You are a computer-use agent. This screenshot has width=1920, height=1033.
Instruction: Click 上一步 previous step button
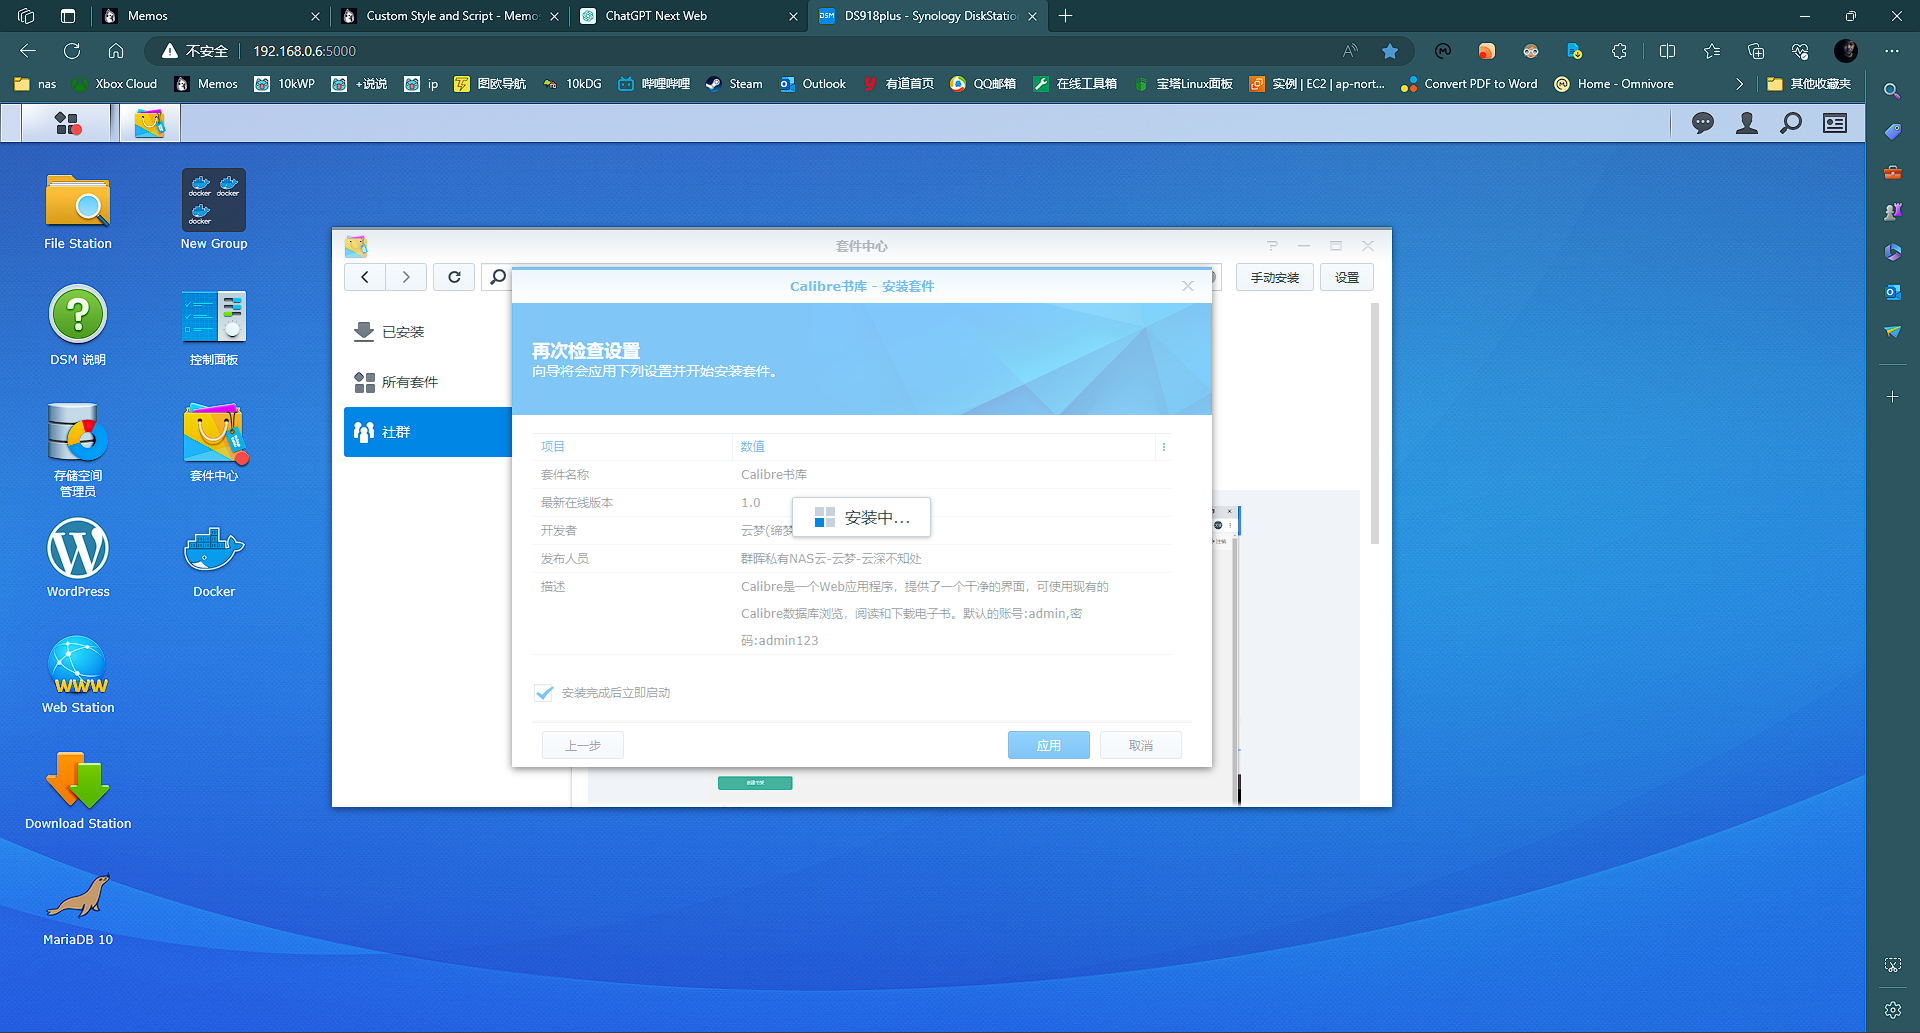coord(583,745)
